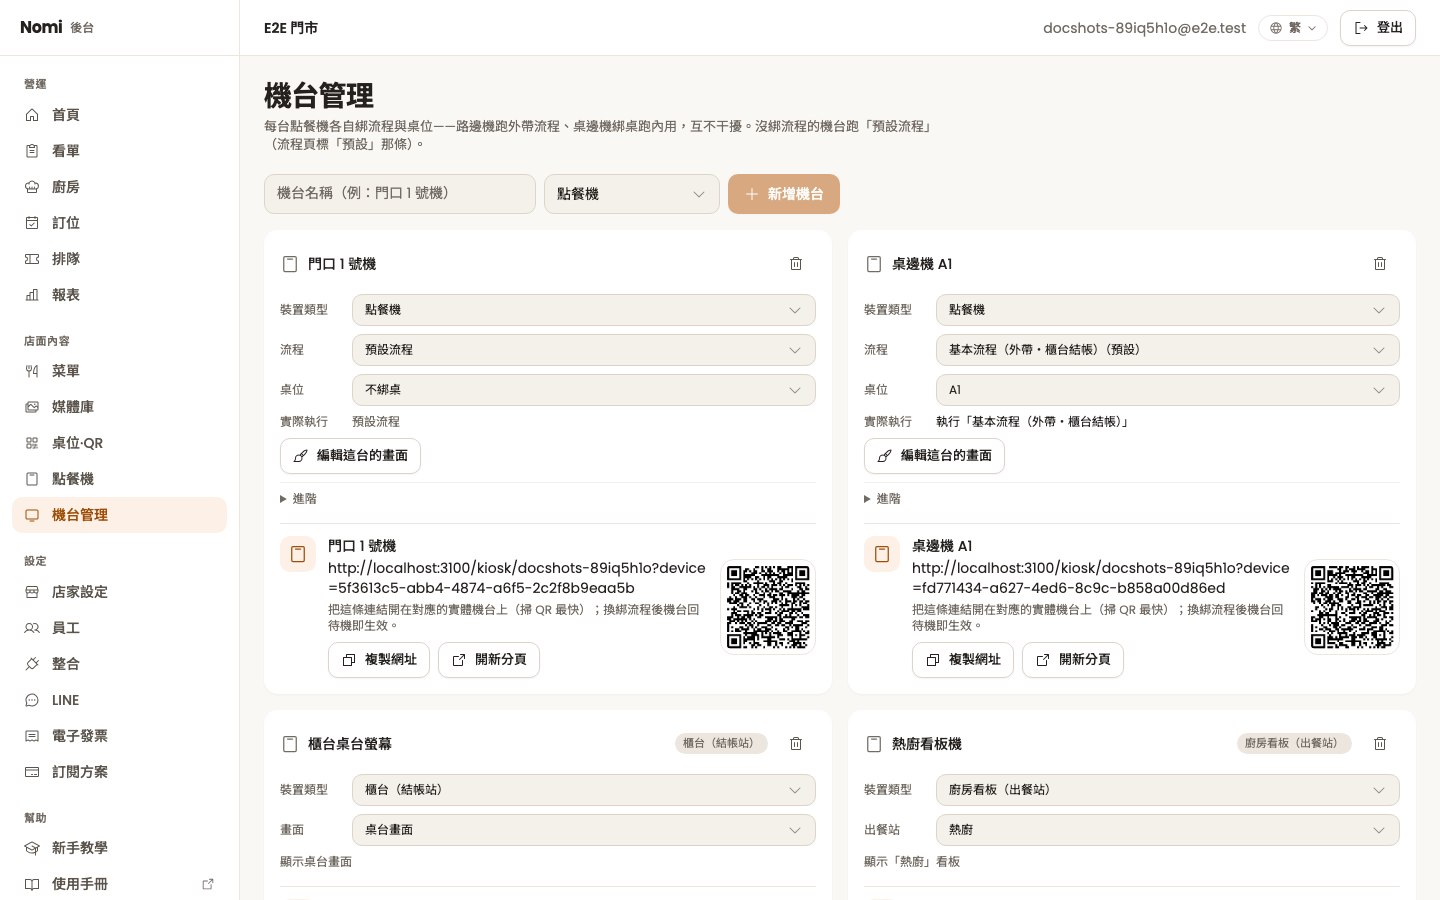Open 流程 dropdown for 桌邊機 A1
The height and width of the screenshot is (900, 1440).
pyautogui.click(x=1168, y=350)
